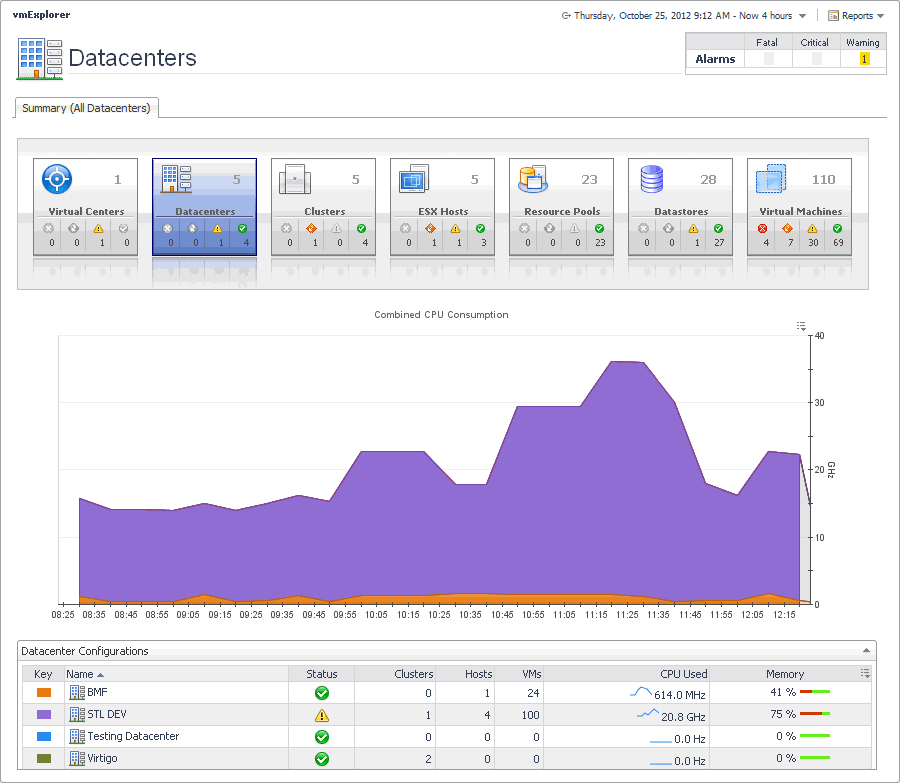The width and height of the screenshot is (900, 783).
Task: Open the Reports dropdown menu
Action: 856,16
